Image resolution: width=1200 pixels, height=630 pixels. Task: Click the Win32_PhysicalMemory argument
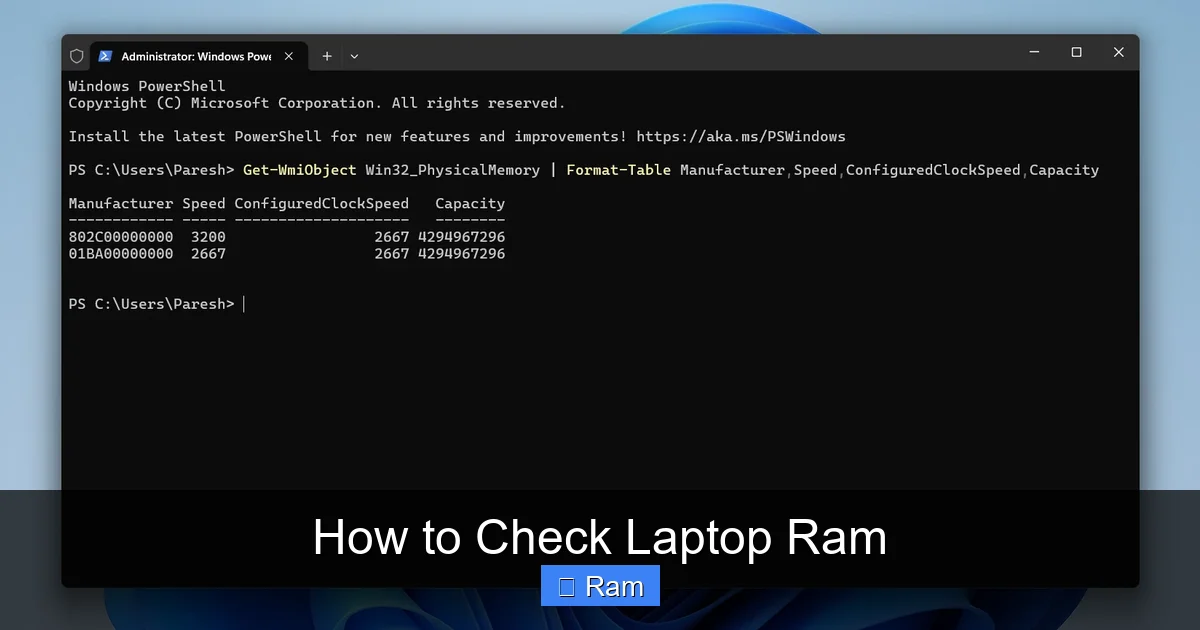click(x=452, y=170)
